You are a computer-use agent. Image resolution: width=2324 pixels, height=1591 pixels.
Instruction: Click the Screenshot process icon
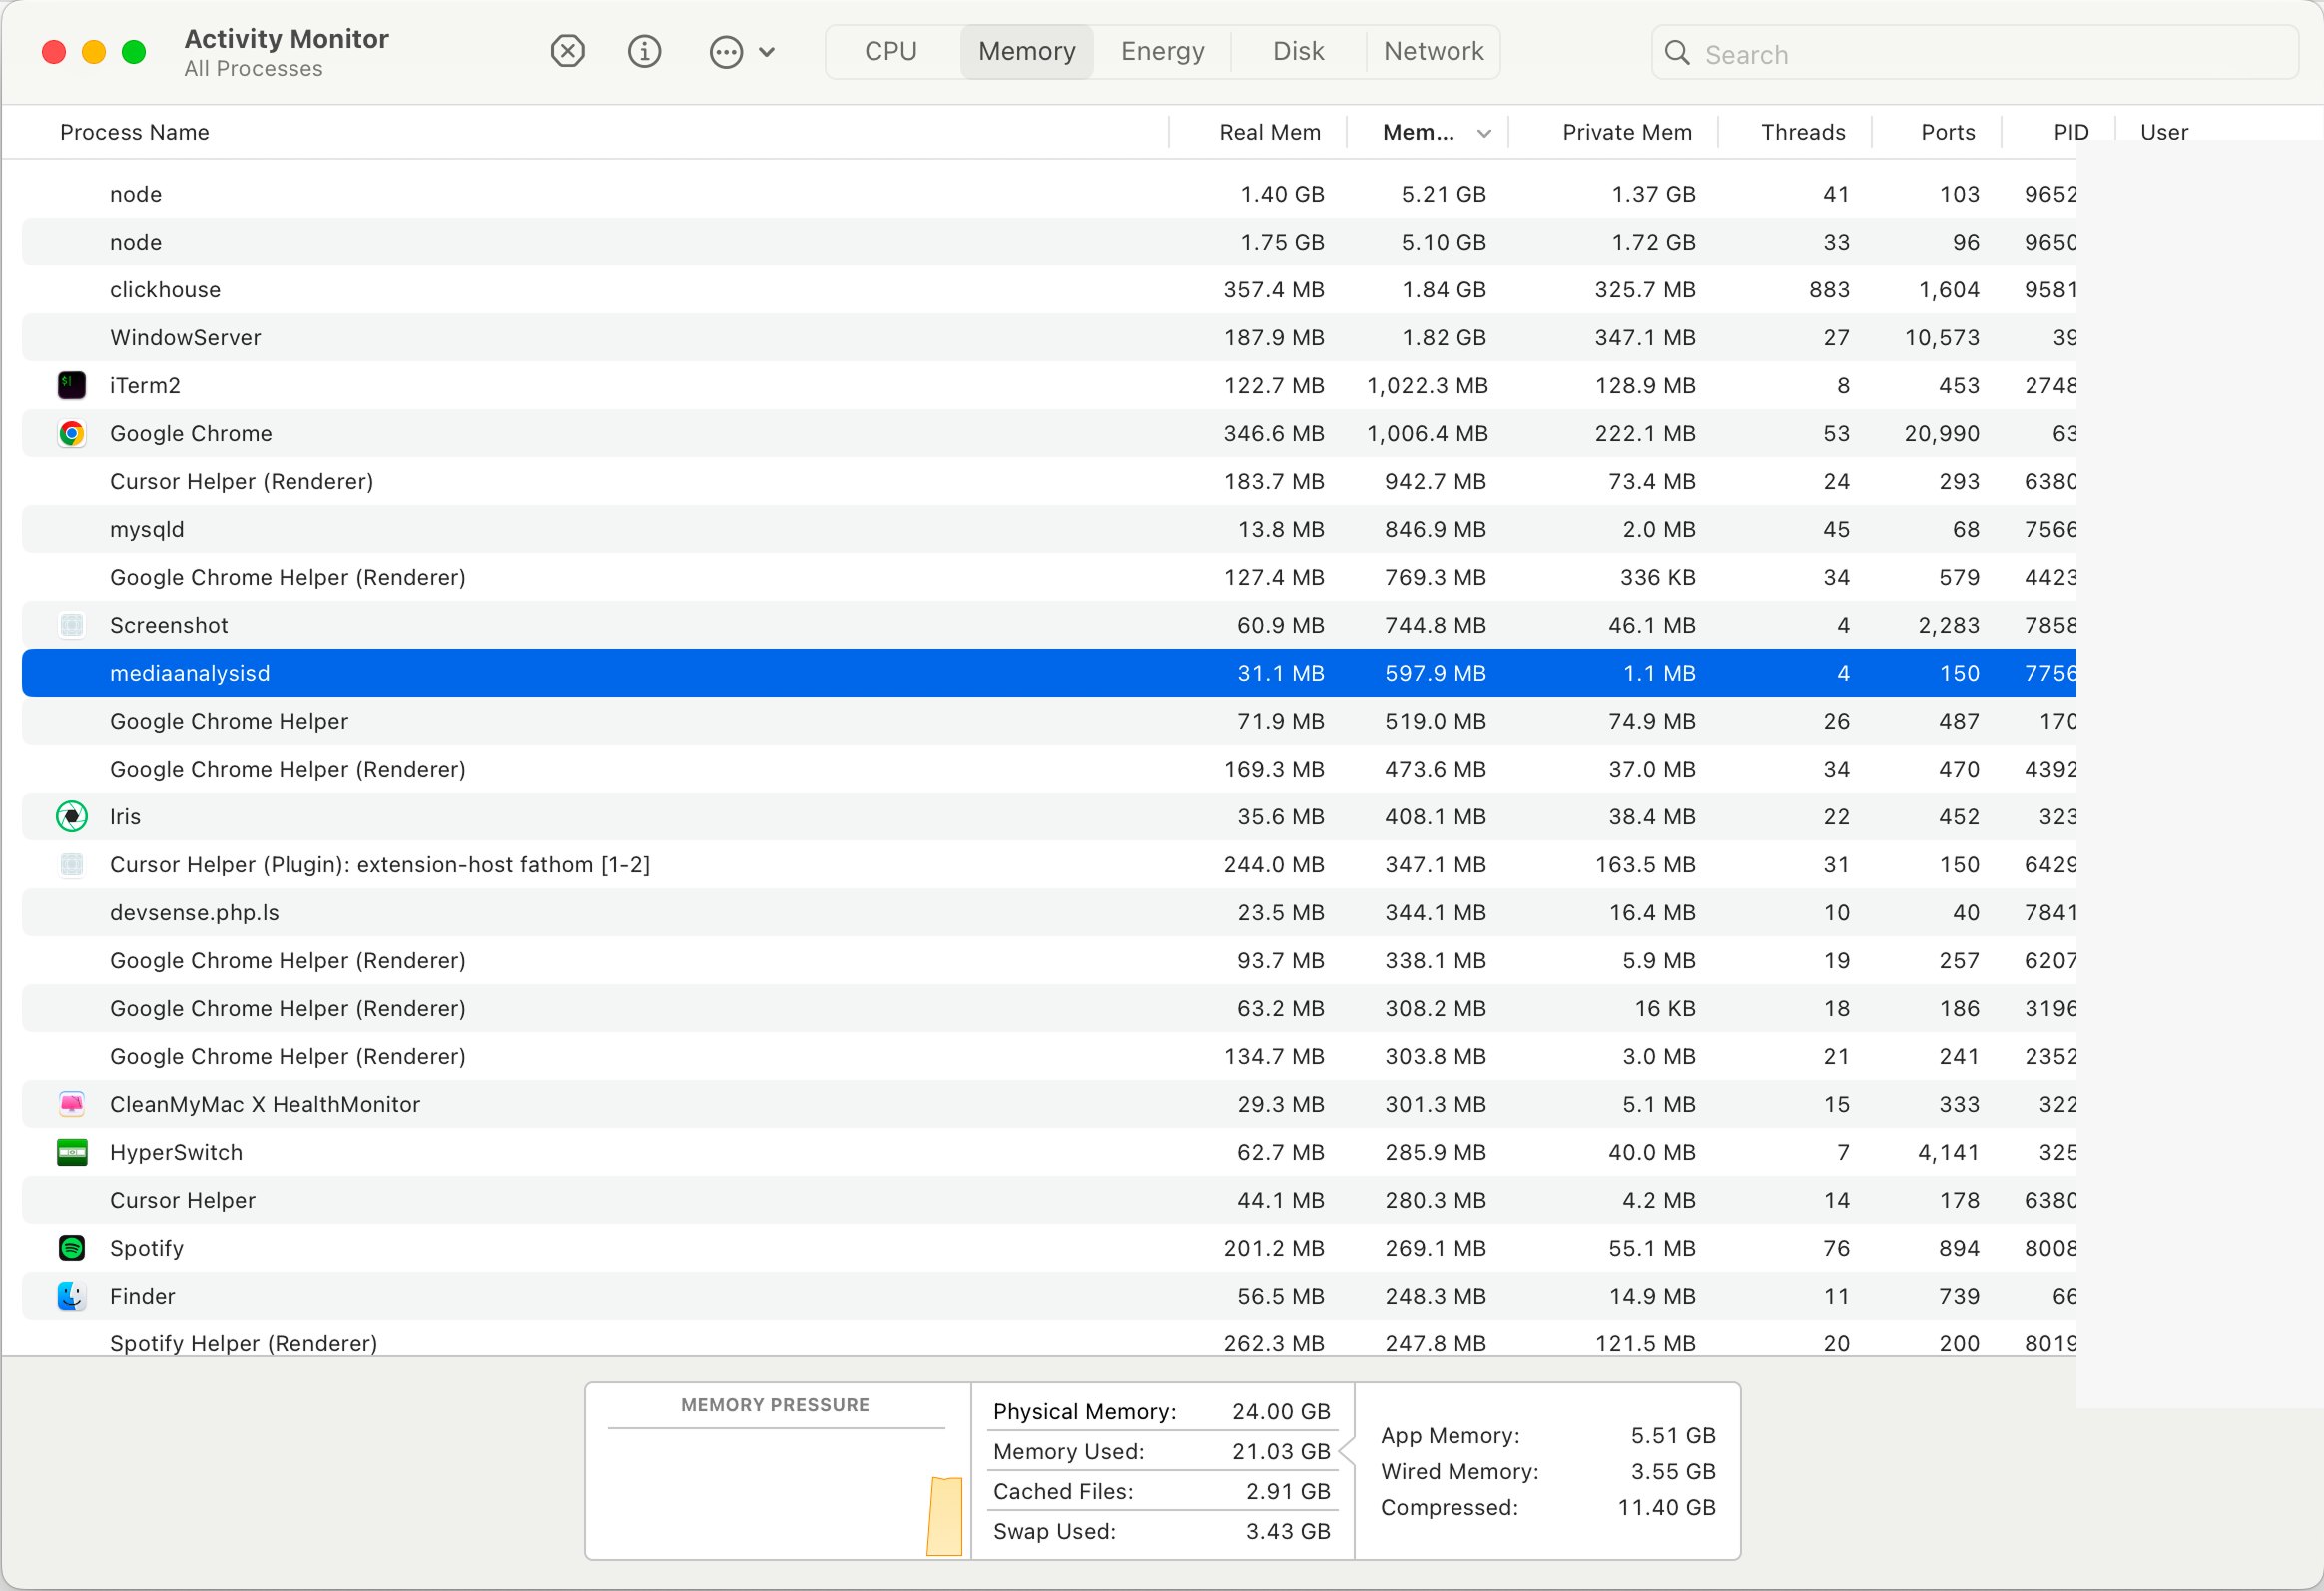point(72,625)
